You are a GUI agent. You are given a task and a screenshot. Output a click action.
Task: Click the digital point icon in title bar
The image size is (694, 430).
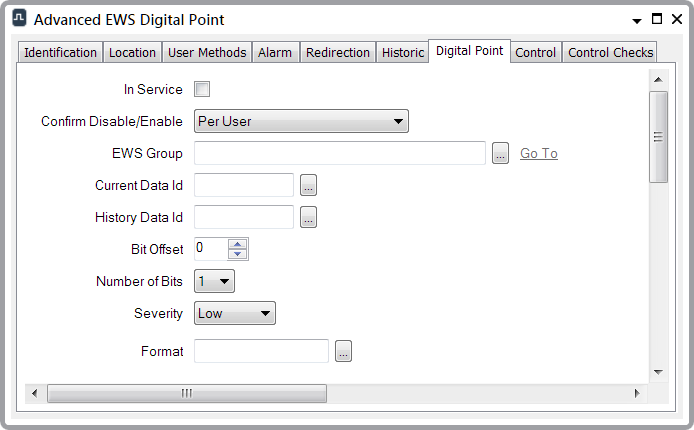tap(18, 19)
